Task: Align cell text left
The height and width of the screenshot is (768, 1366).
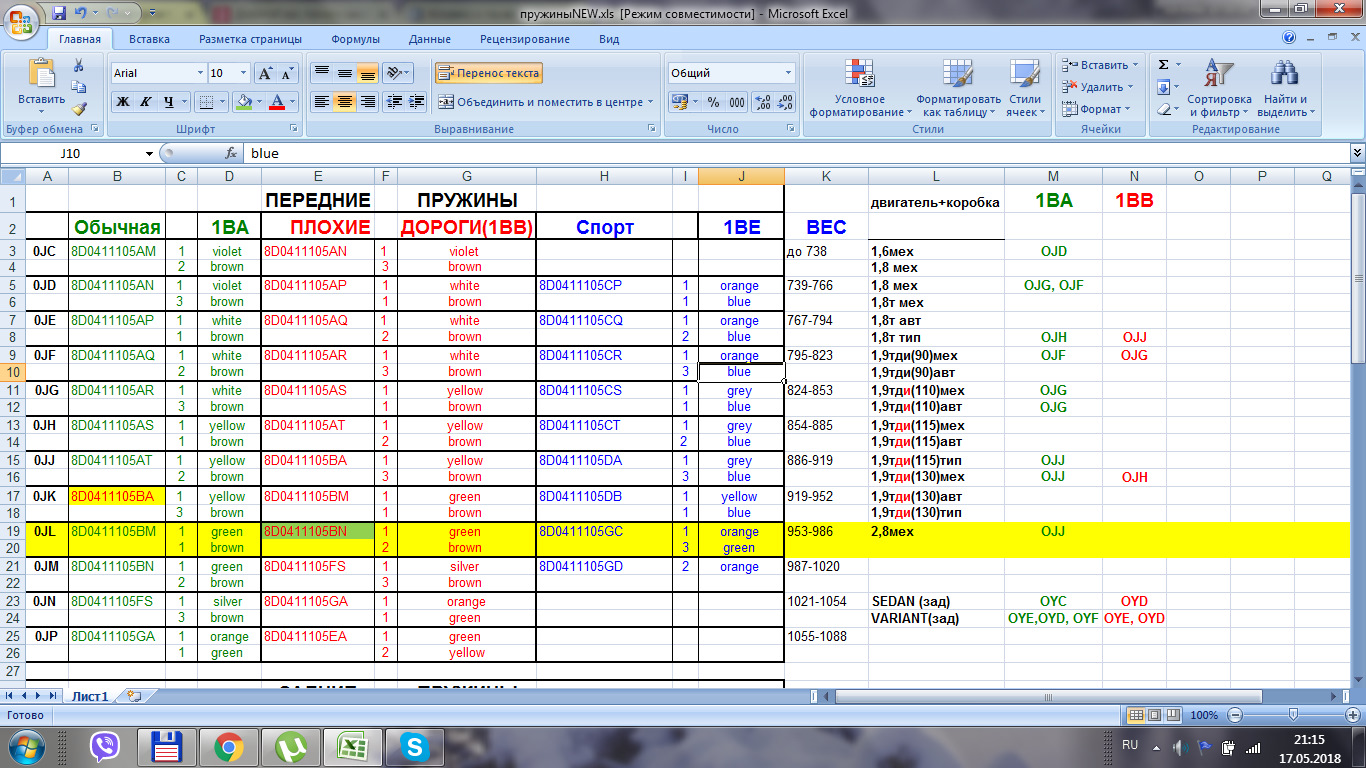Action: [321, 102]
